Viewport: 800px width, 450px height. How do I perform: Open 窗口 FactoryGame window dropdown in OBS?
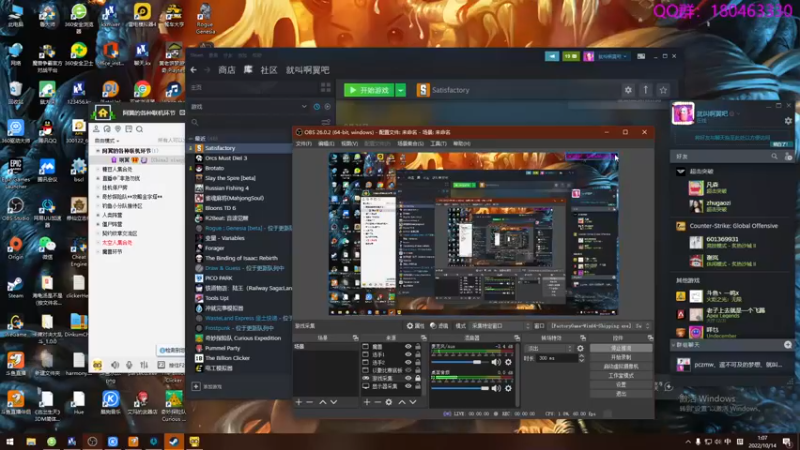tap(599, 326)
